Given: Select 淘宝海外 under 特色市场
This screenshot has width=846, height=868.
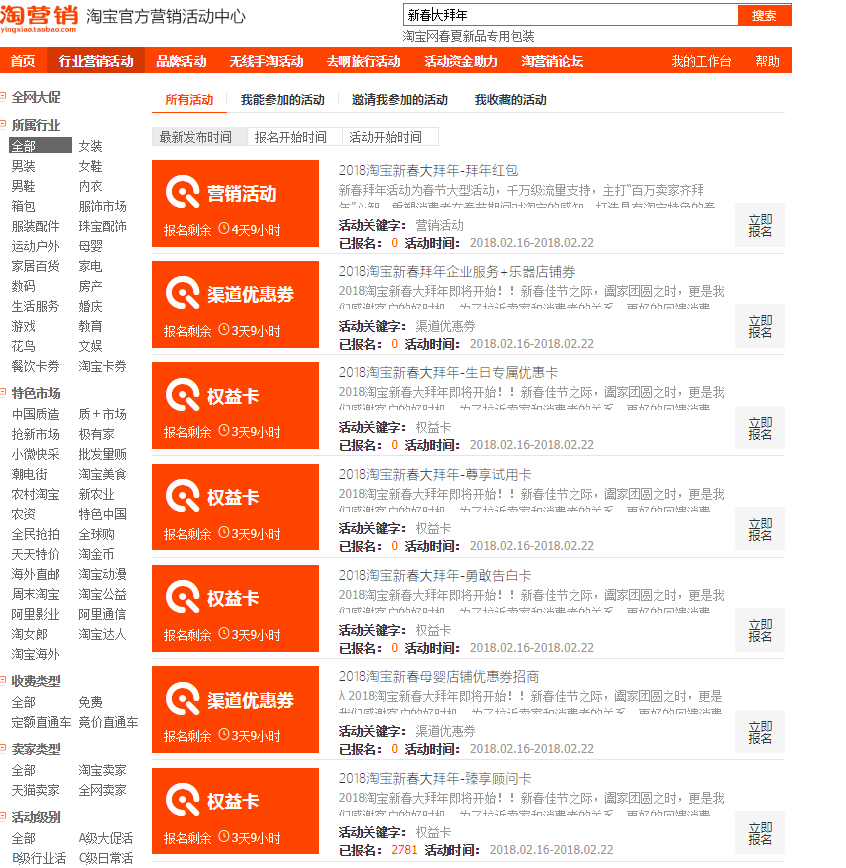Looking at the screenshot, I should click(35, 654).
